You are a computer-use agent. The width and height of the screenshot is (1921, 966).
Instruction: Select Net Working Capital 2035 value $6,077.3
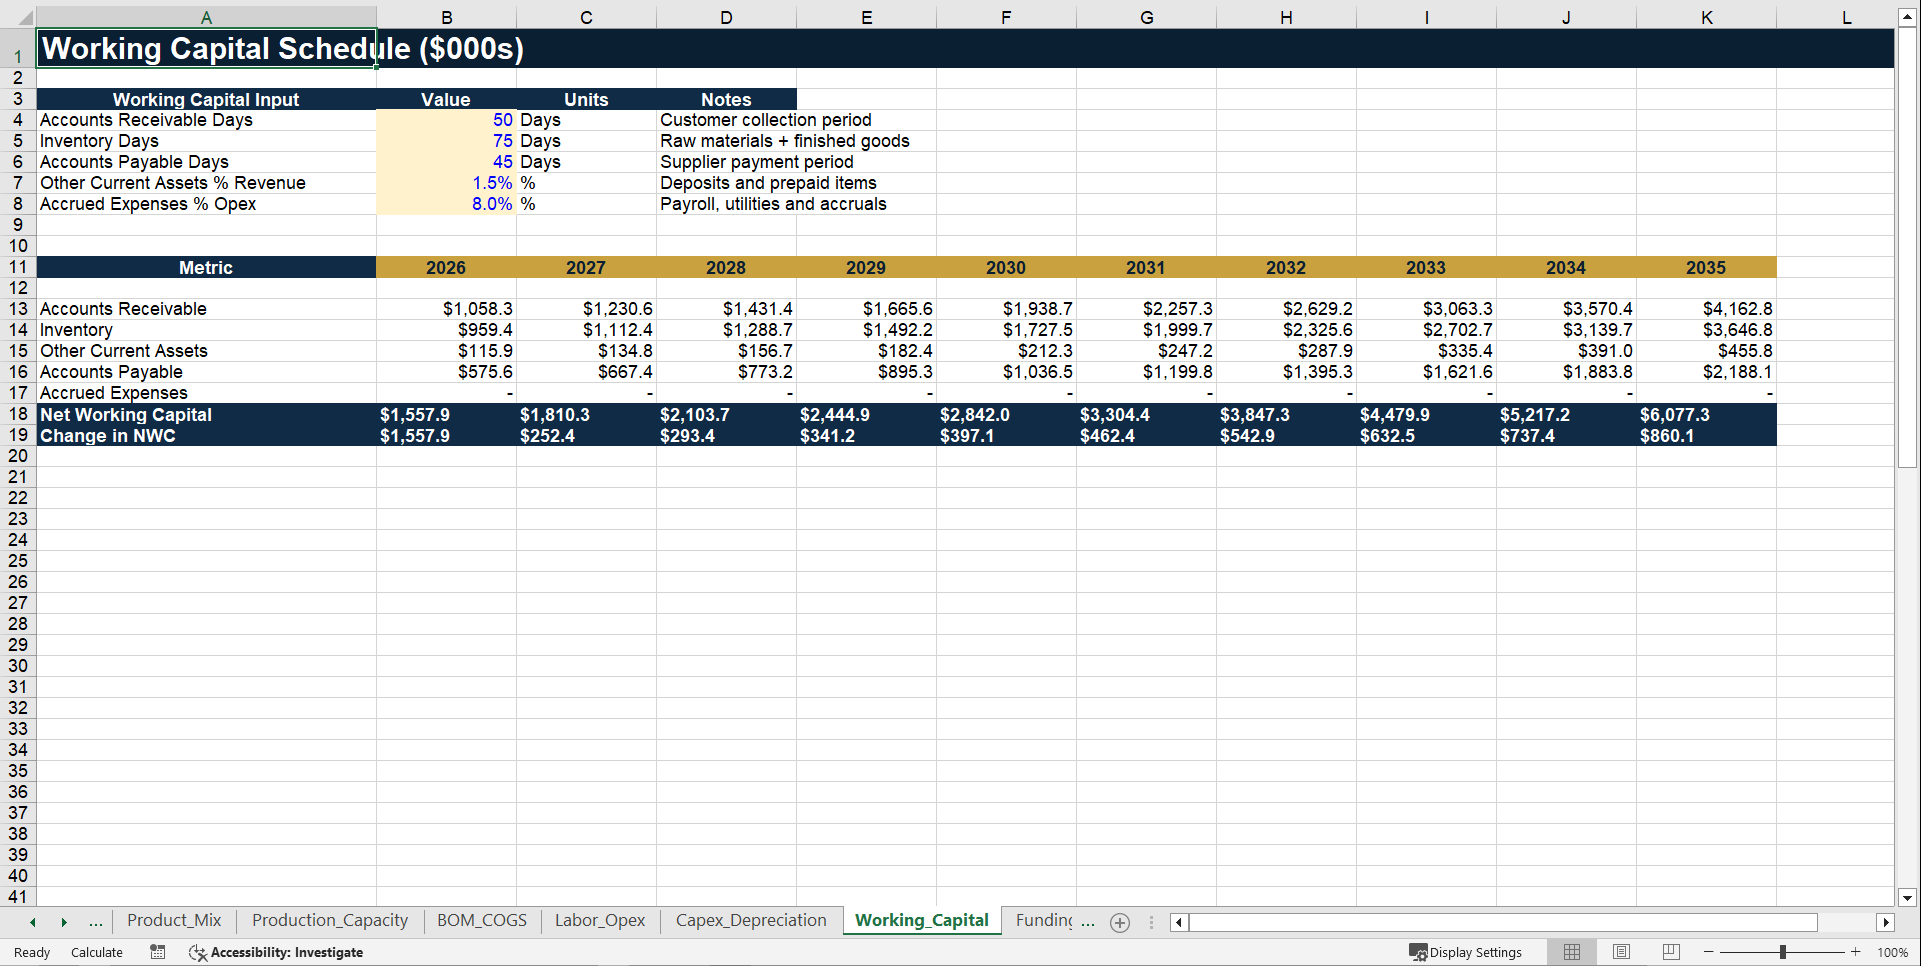tap(1706, 414)
